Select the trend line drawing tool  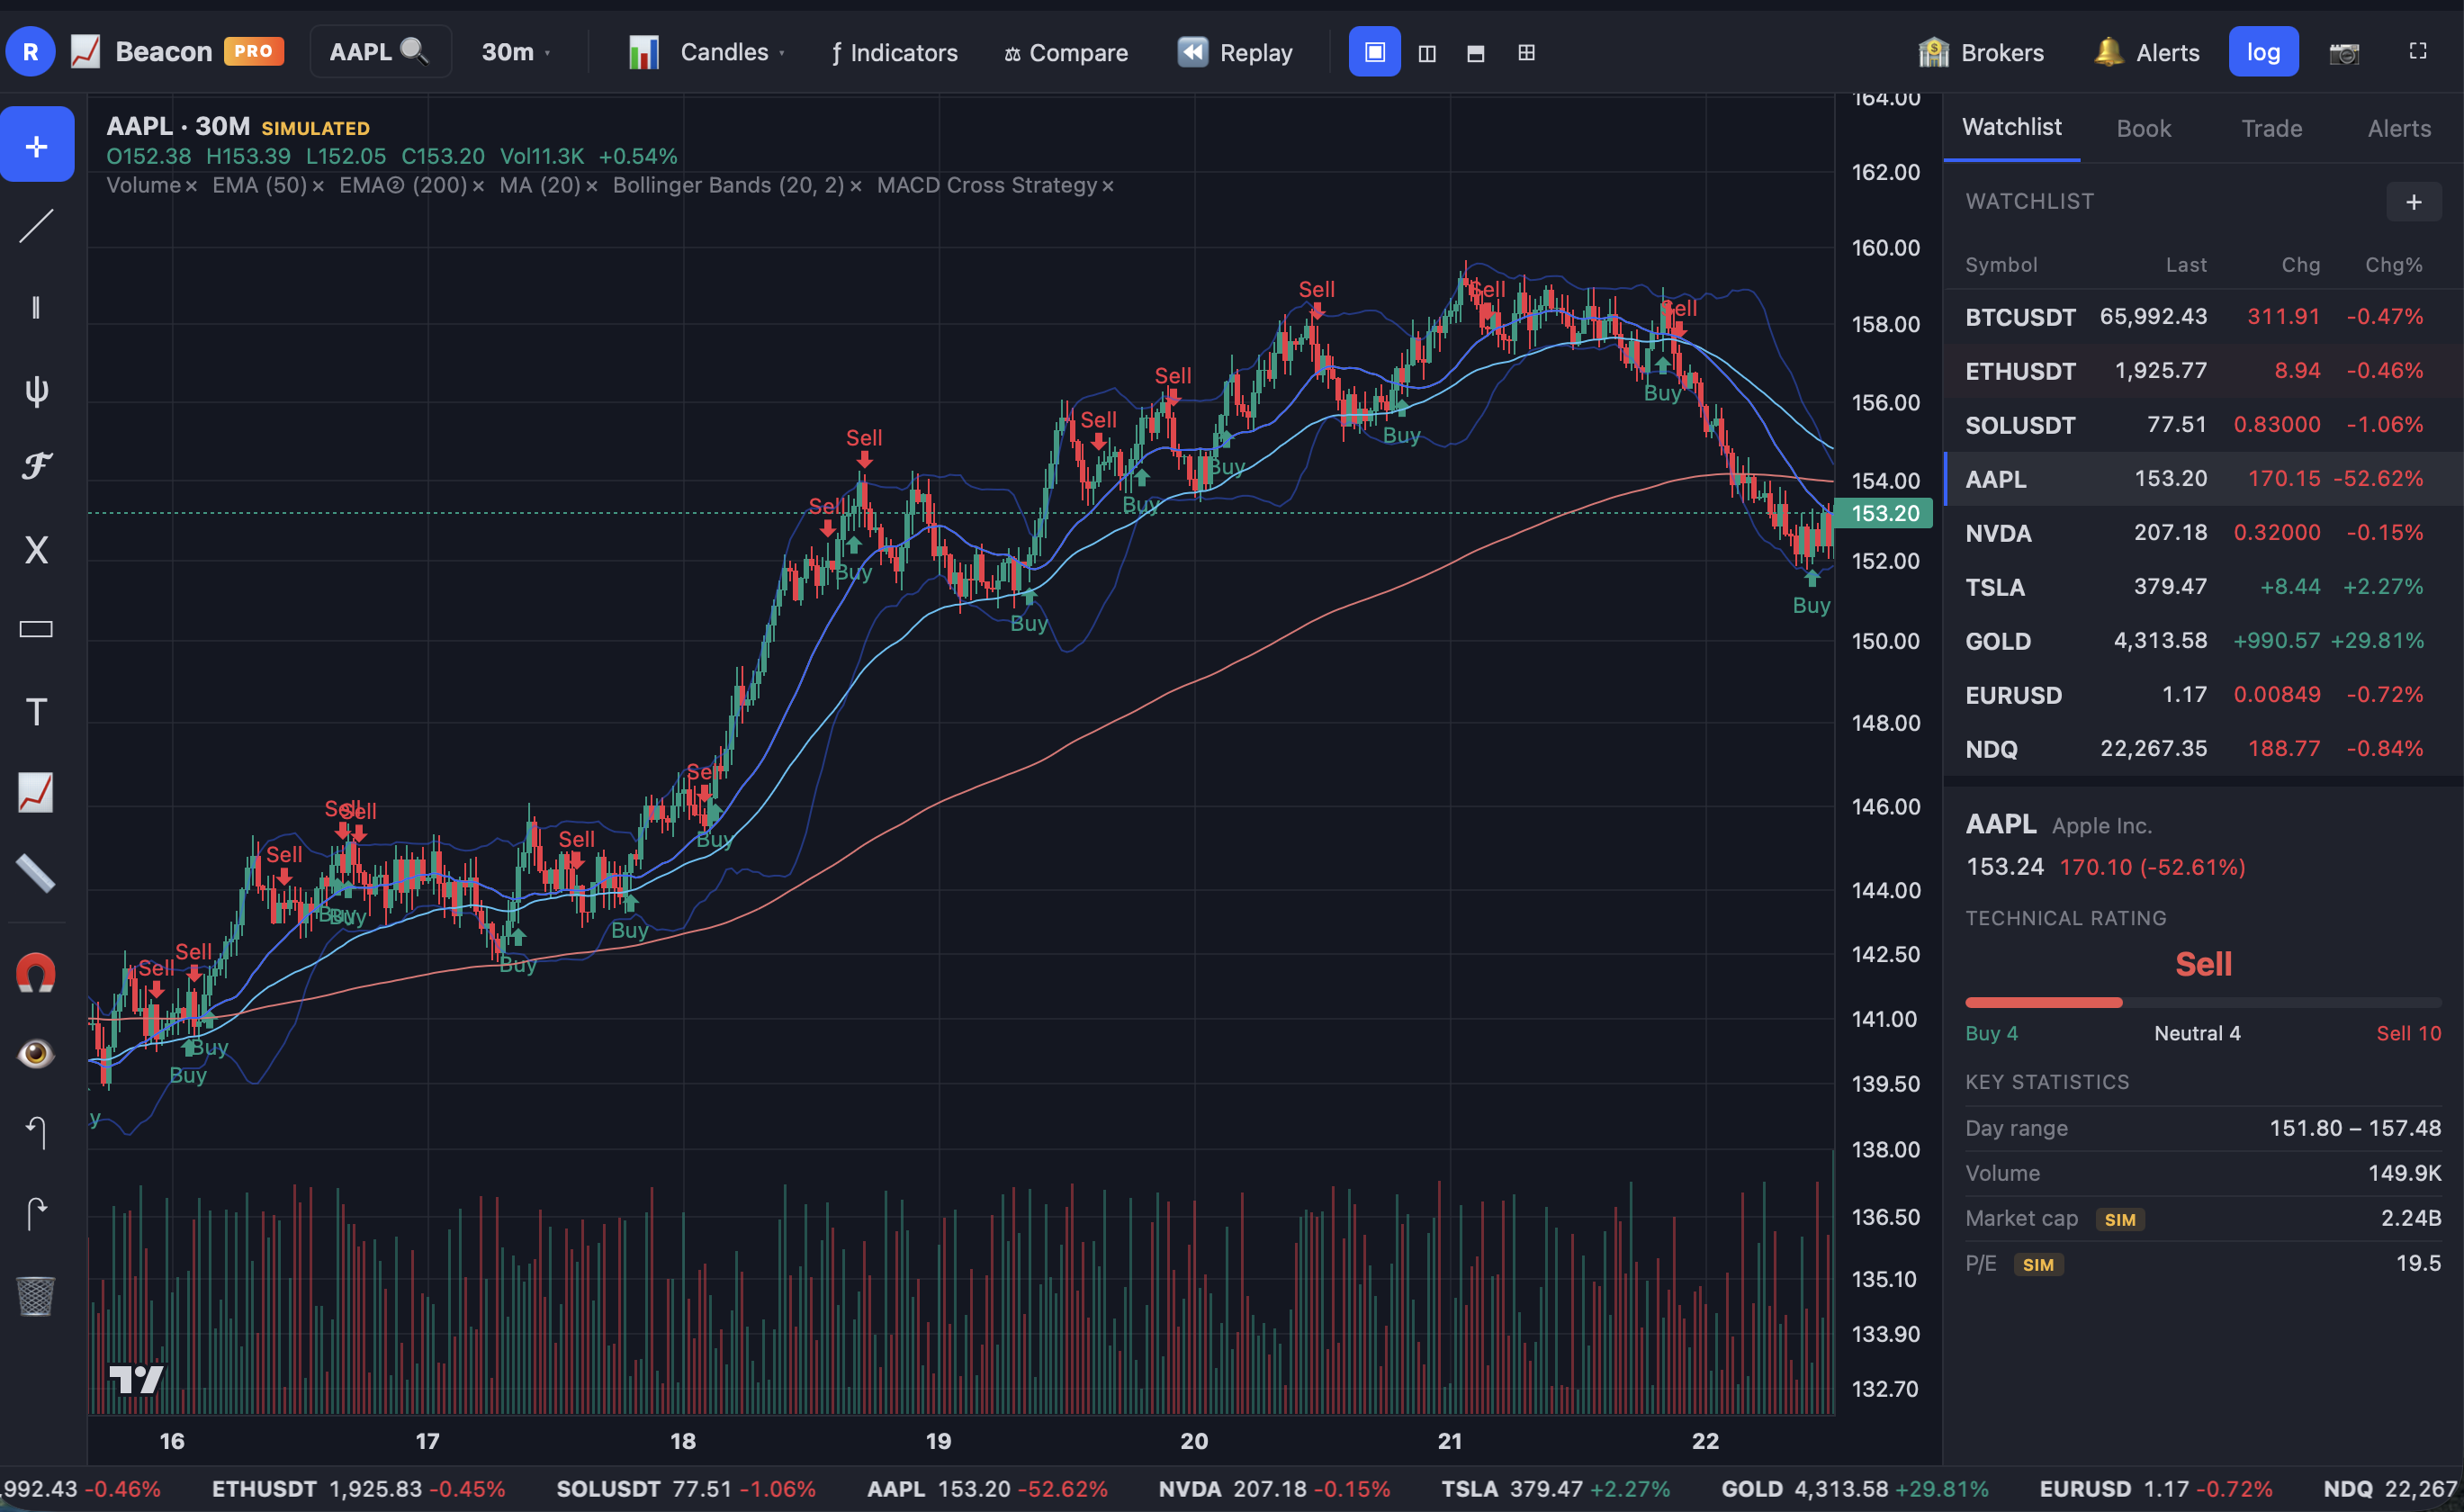coord(37,226)
